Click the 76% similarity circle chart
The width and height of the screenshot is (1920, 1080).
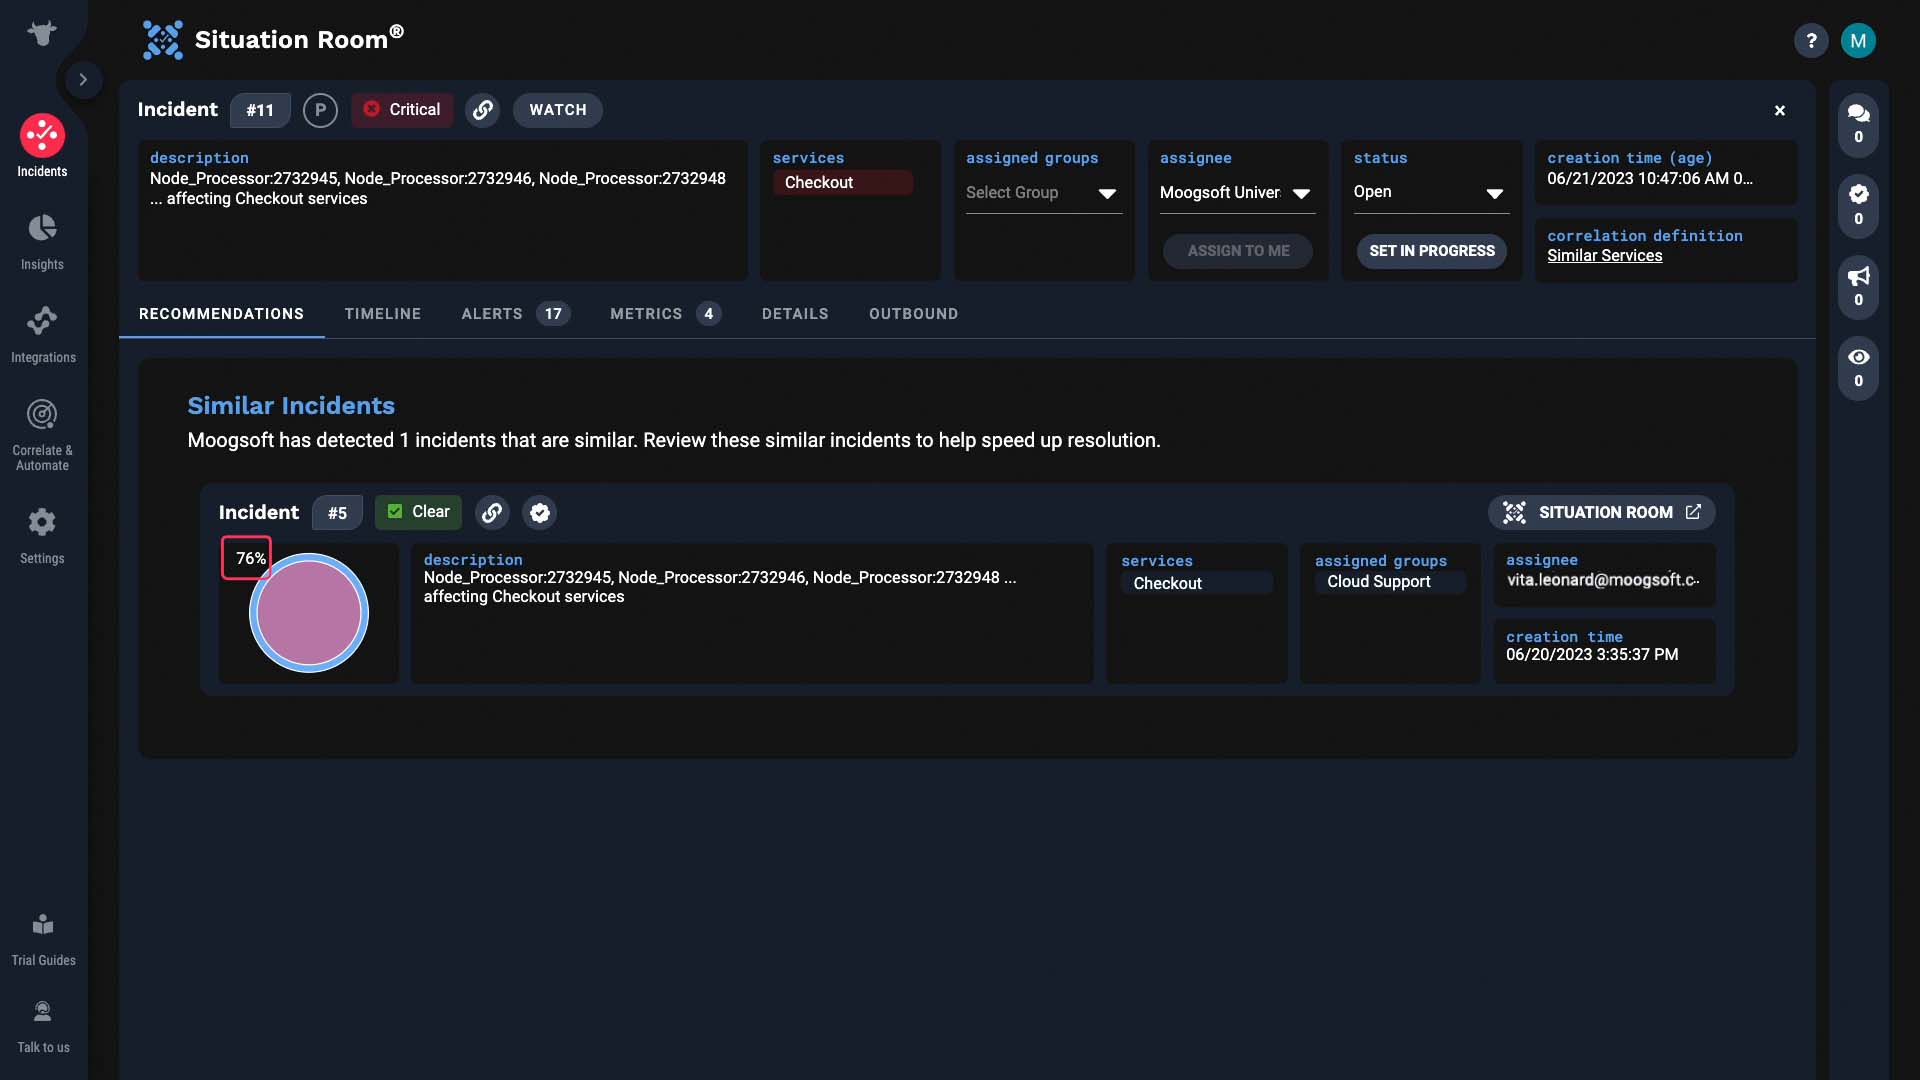tap(309, 613)
